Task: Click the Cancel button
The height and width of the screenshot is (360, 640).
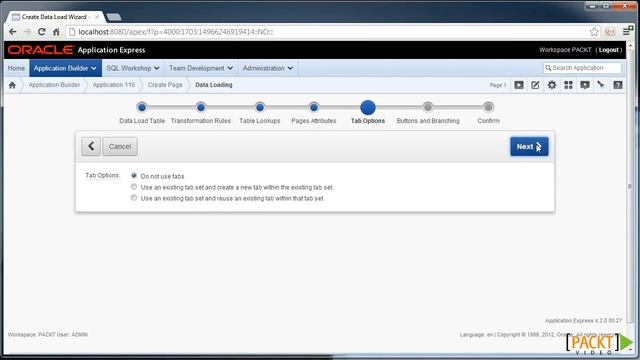Action: [x=120, y=146]
